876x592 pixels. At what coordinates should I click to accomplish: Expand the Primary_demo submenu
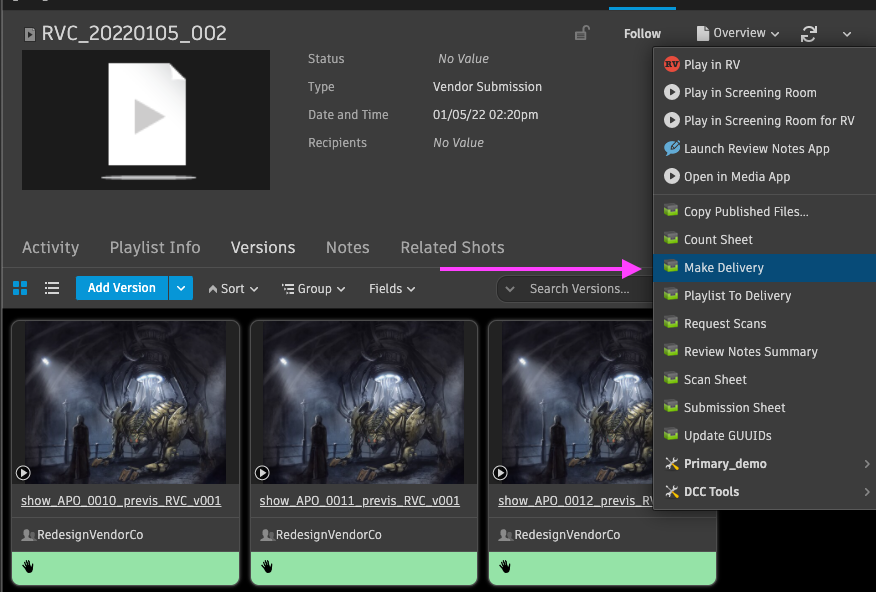tap(867, 464)
